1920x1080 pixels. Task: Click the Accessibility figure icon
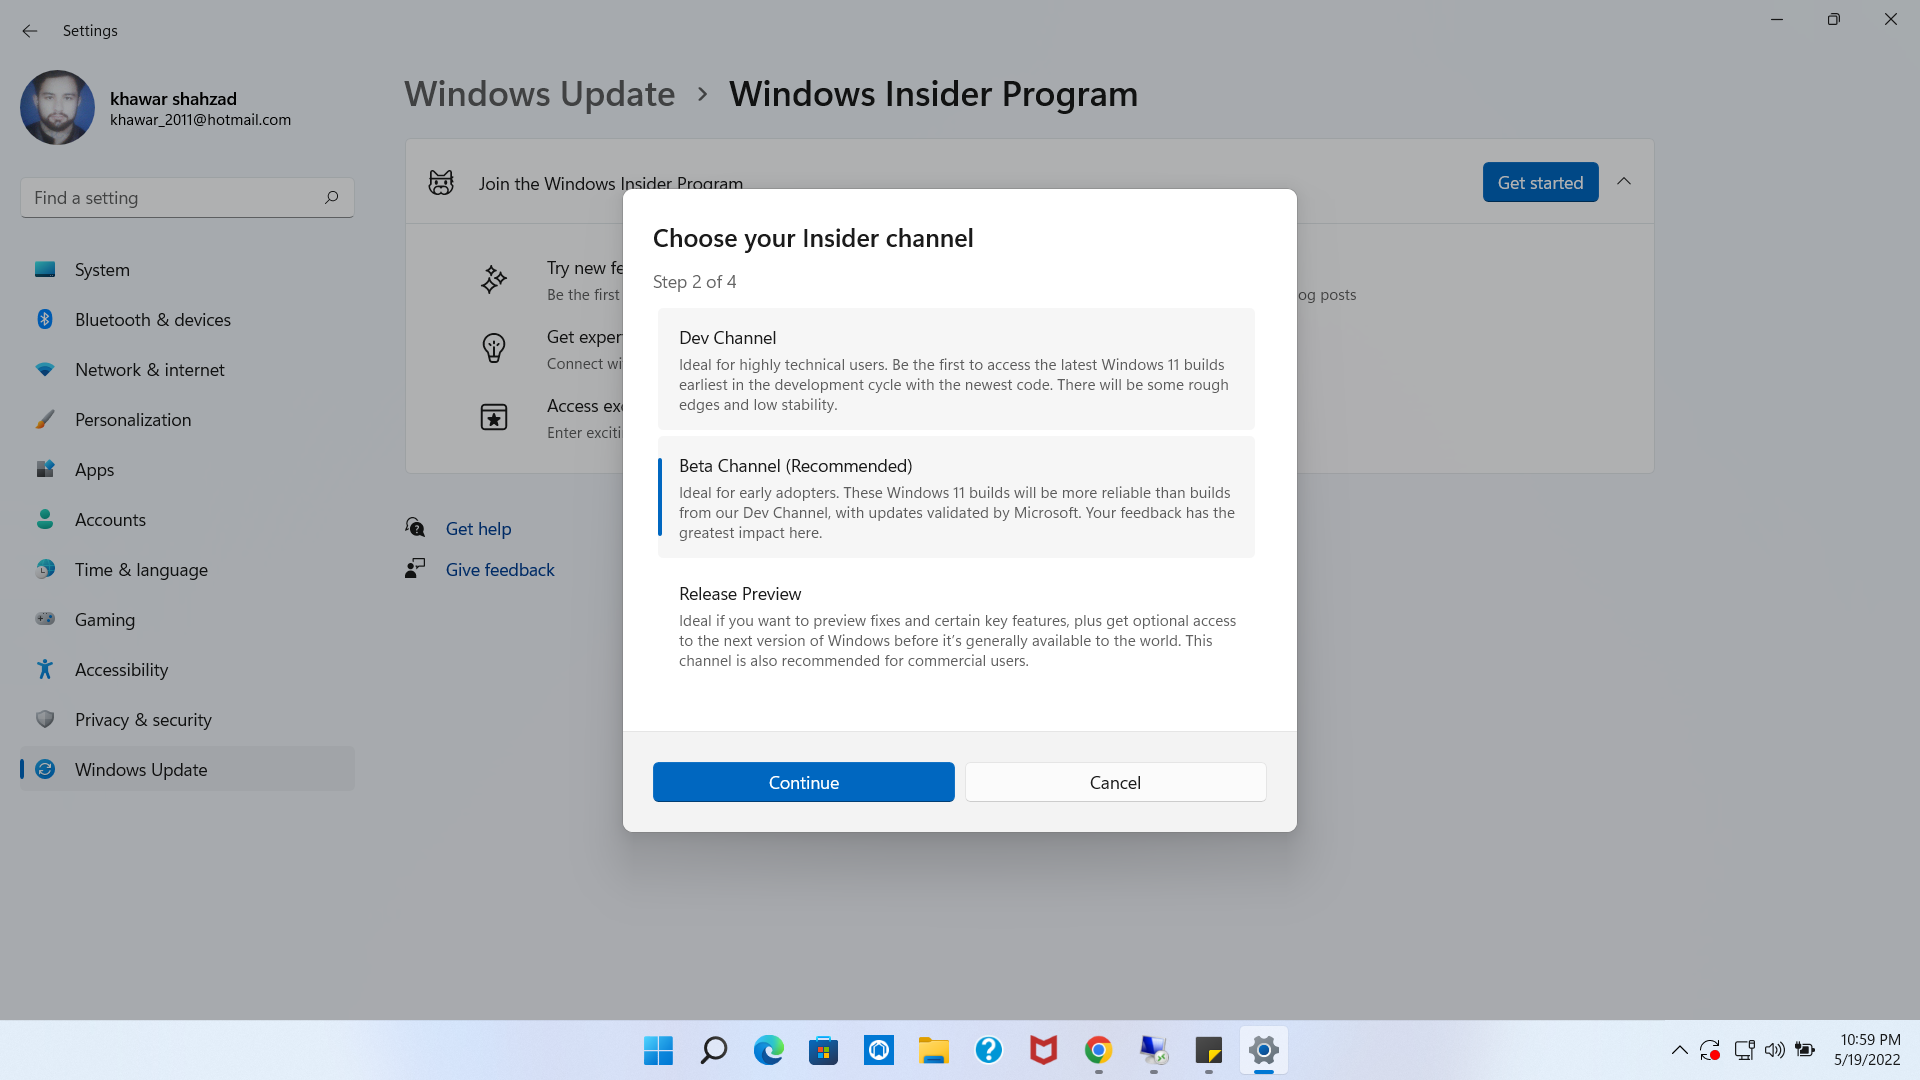[45, 669]
